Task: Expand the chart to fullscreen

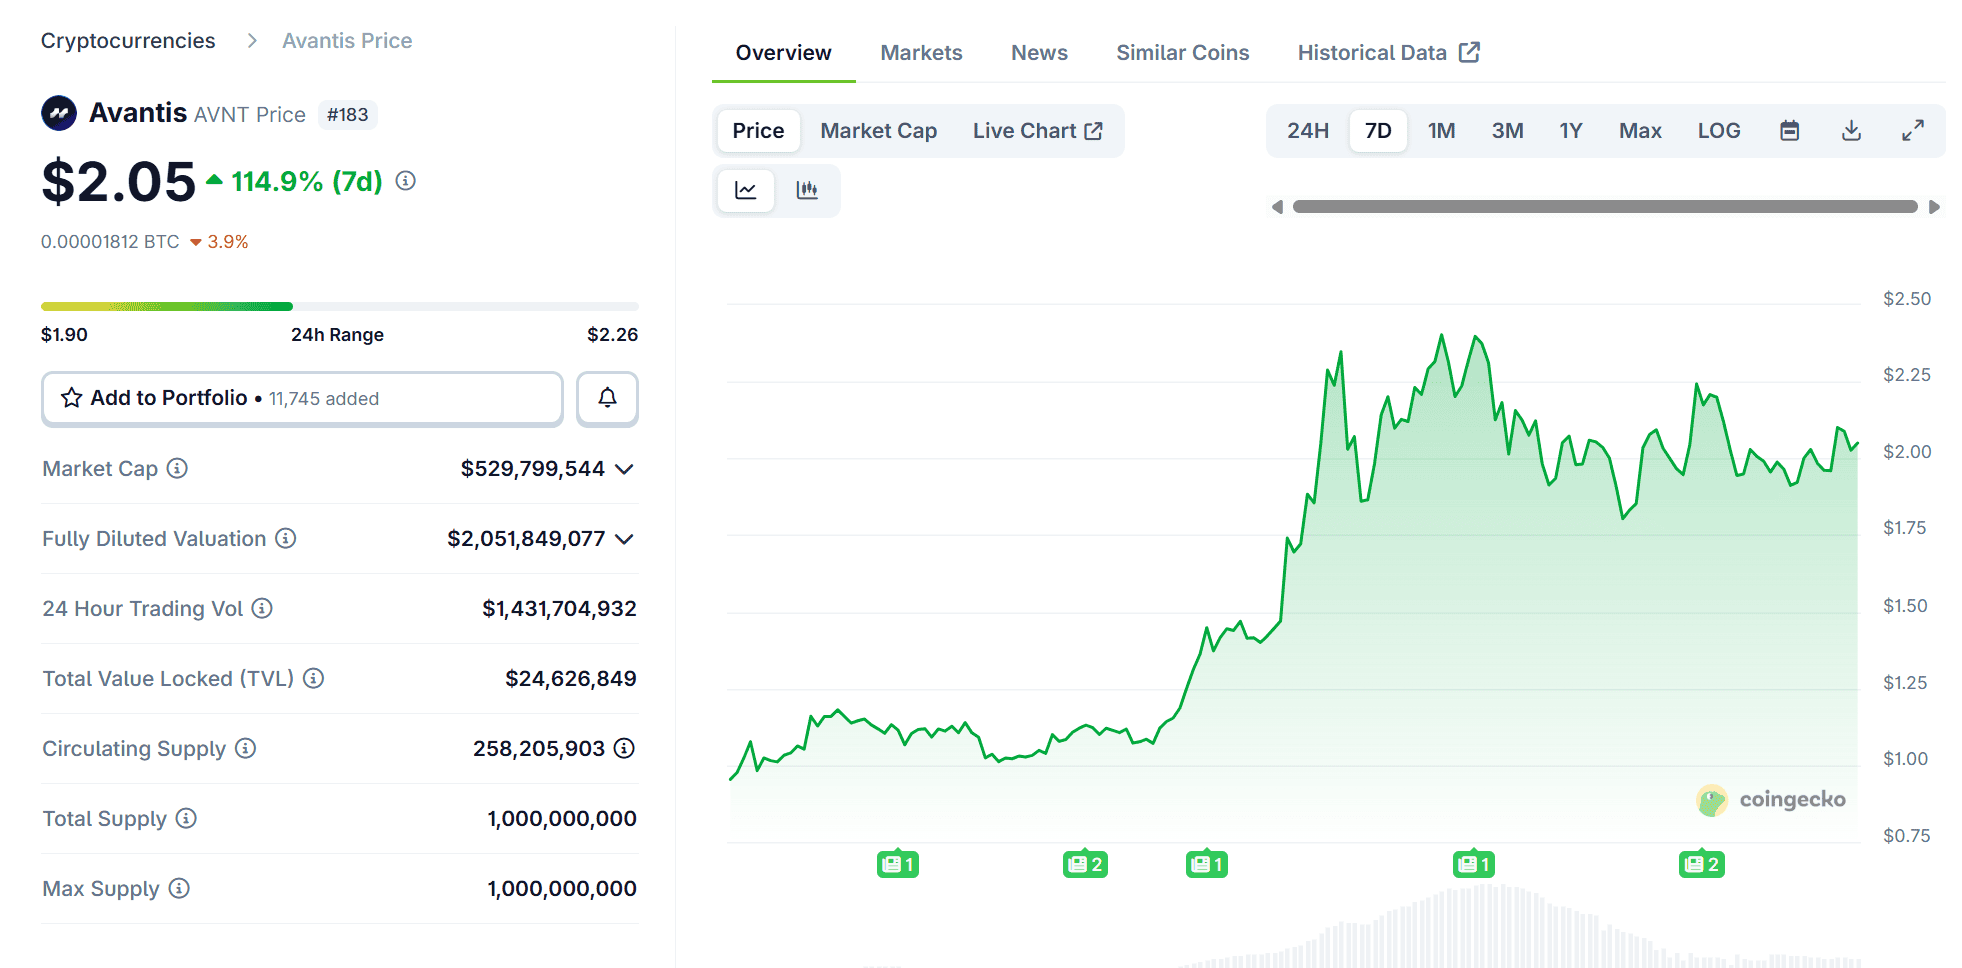Action: coord(1912,131)
